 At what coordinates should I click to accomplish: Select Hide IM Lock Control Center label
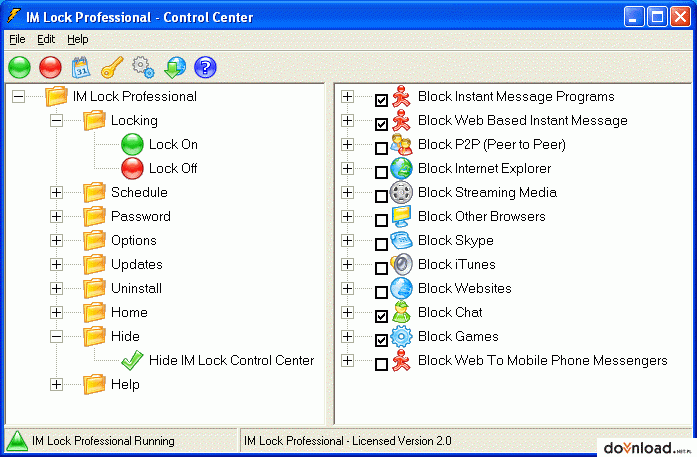tap(232, 361)
